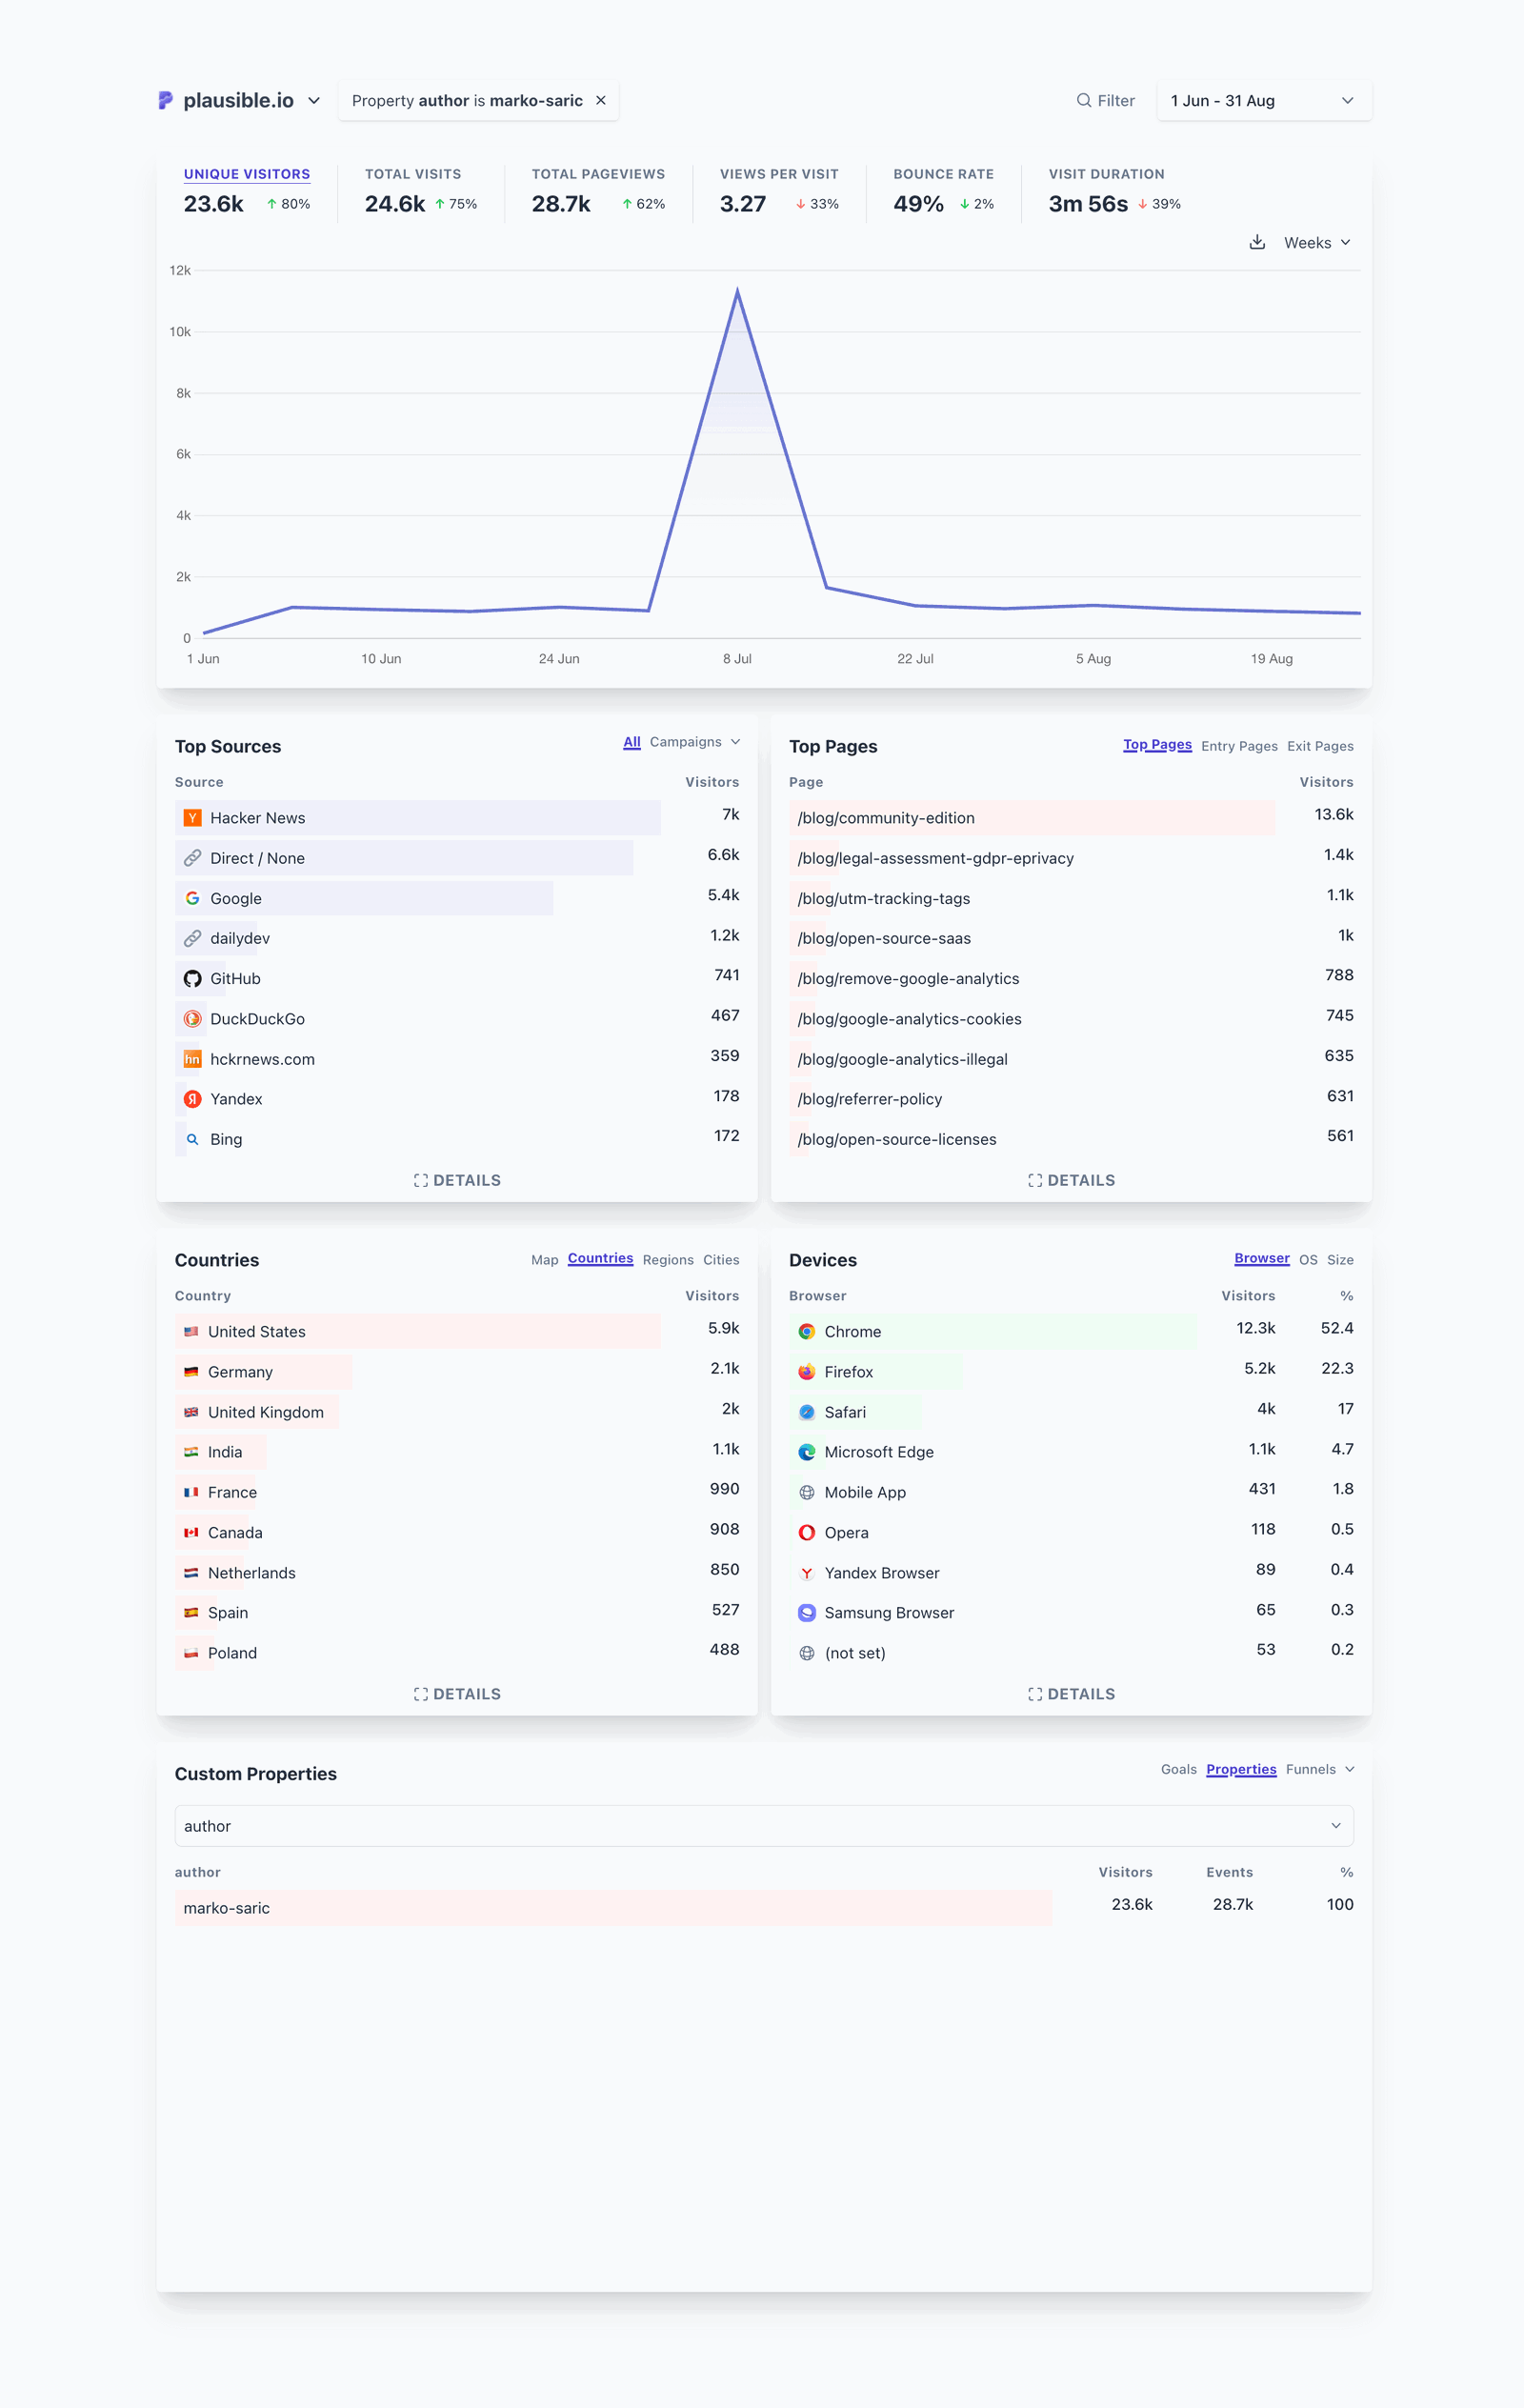This screenshot has height=2408, width=1524.
Task: Click the Firefox browser icon
Action: pyautogui.click(x=807, y=1371)
